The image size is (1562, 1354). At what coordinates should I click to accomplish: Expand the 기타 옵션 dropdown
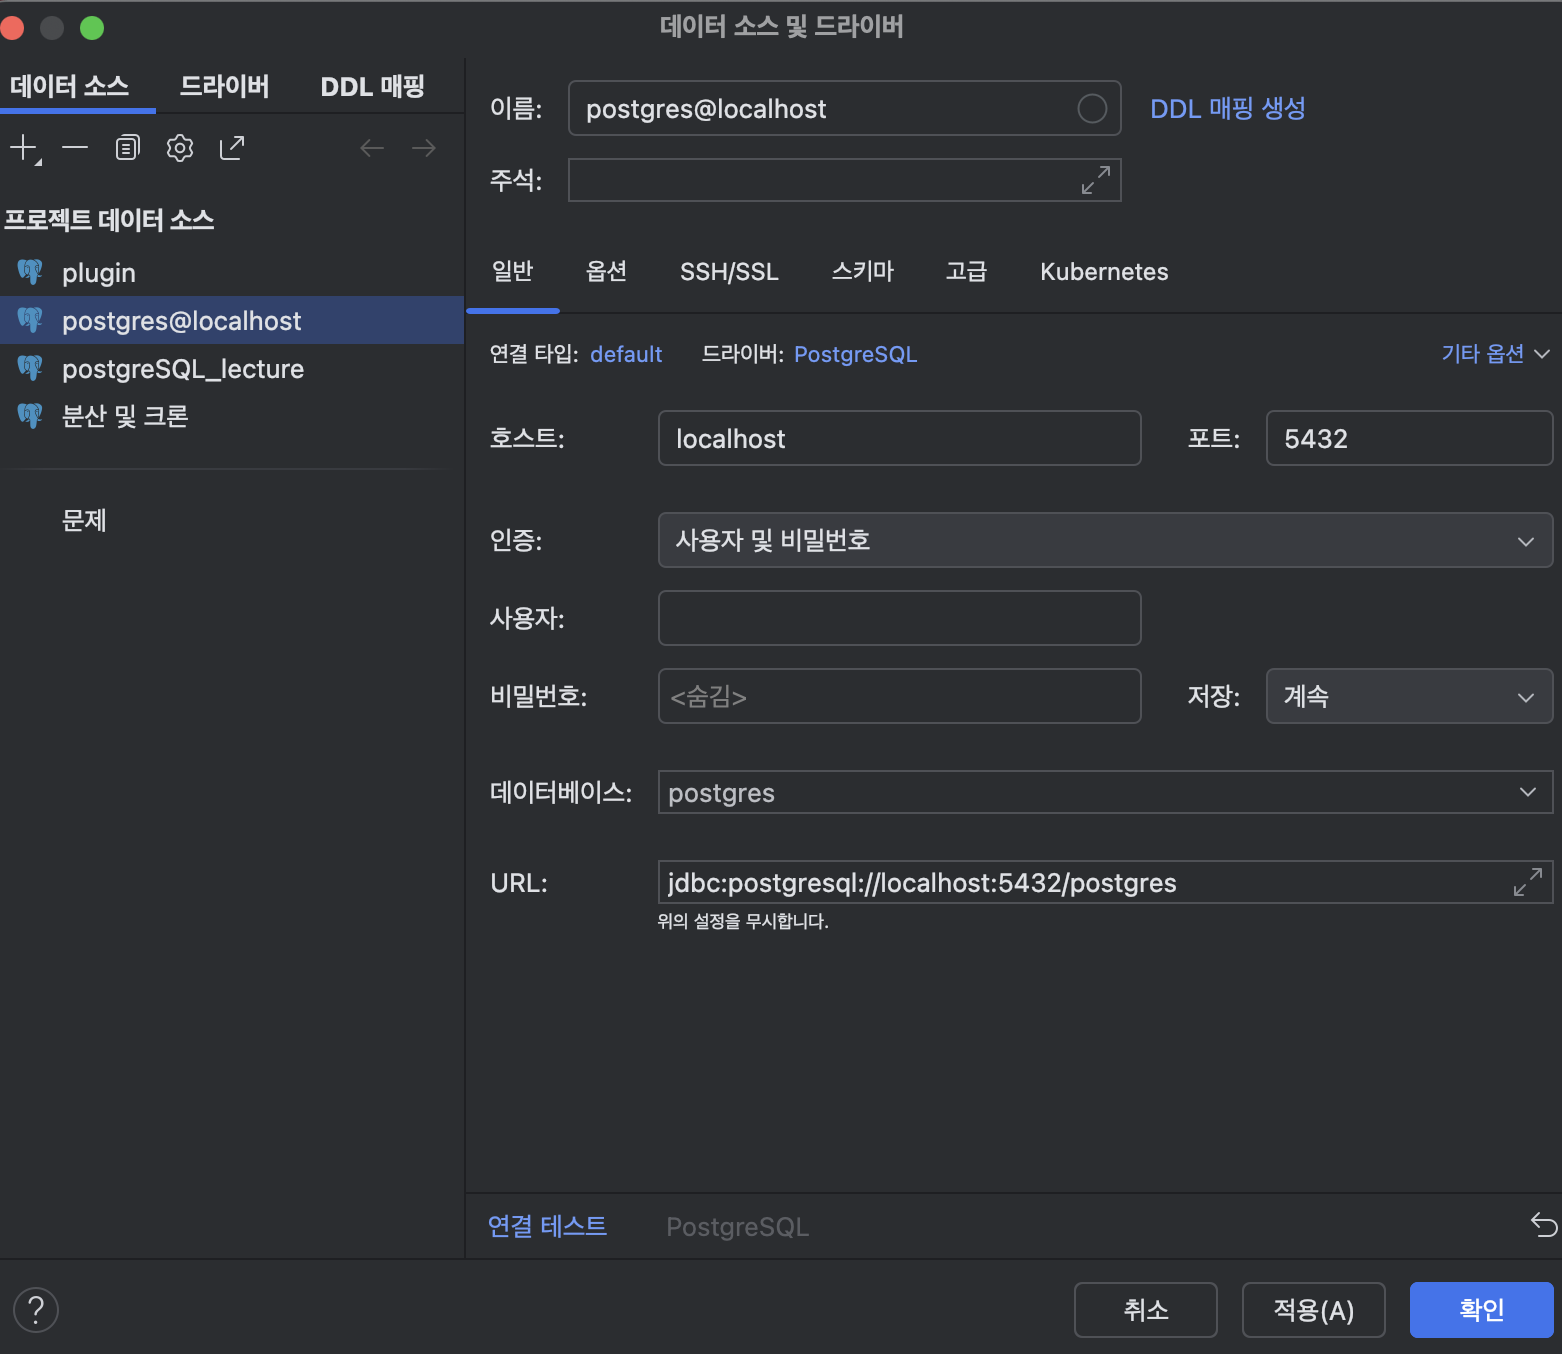coord(1495,354)
